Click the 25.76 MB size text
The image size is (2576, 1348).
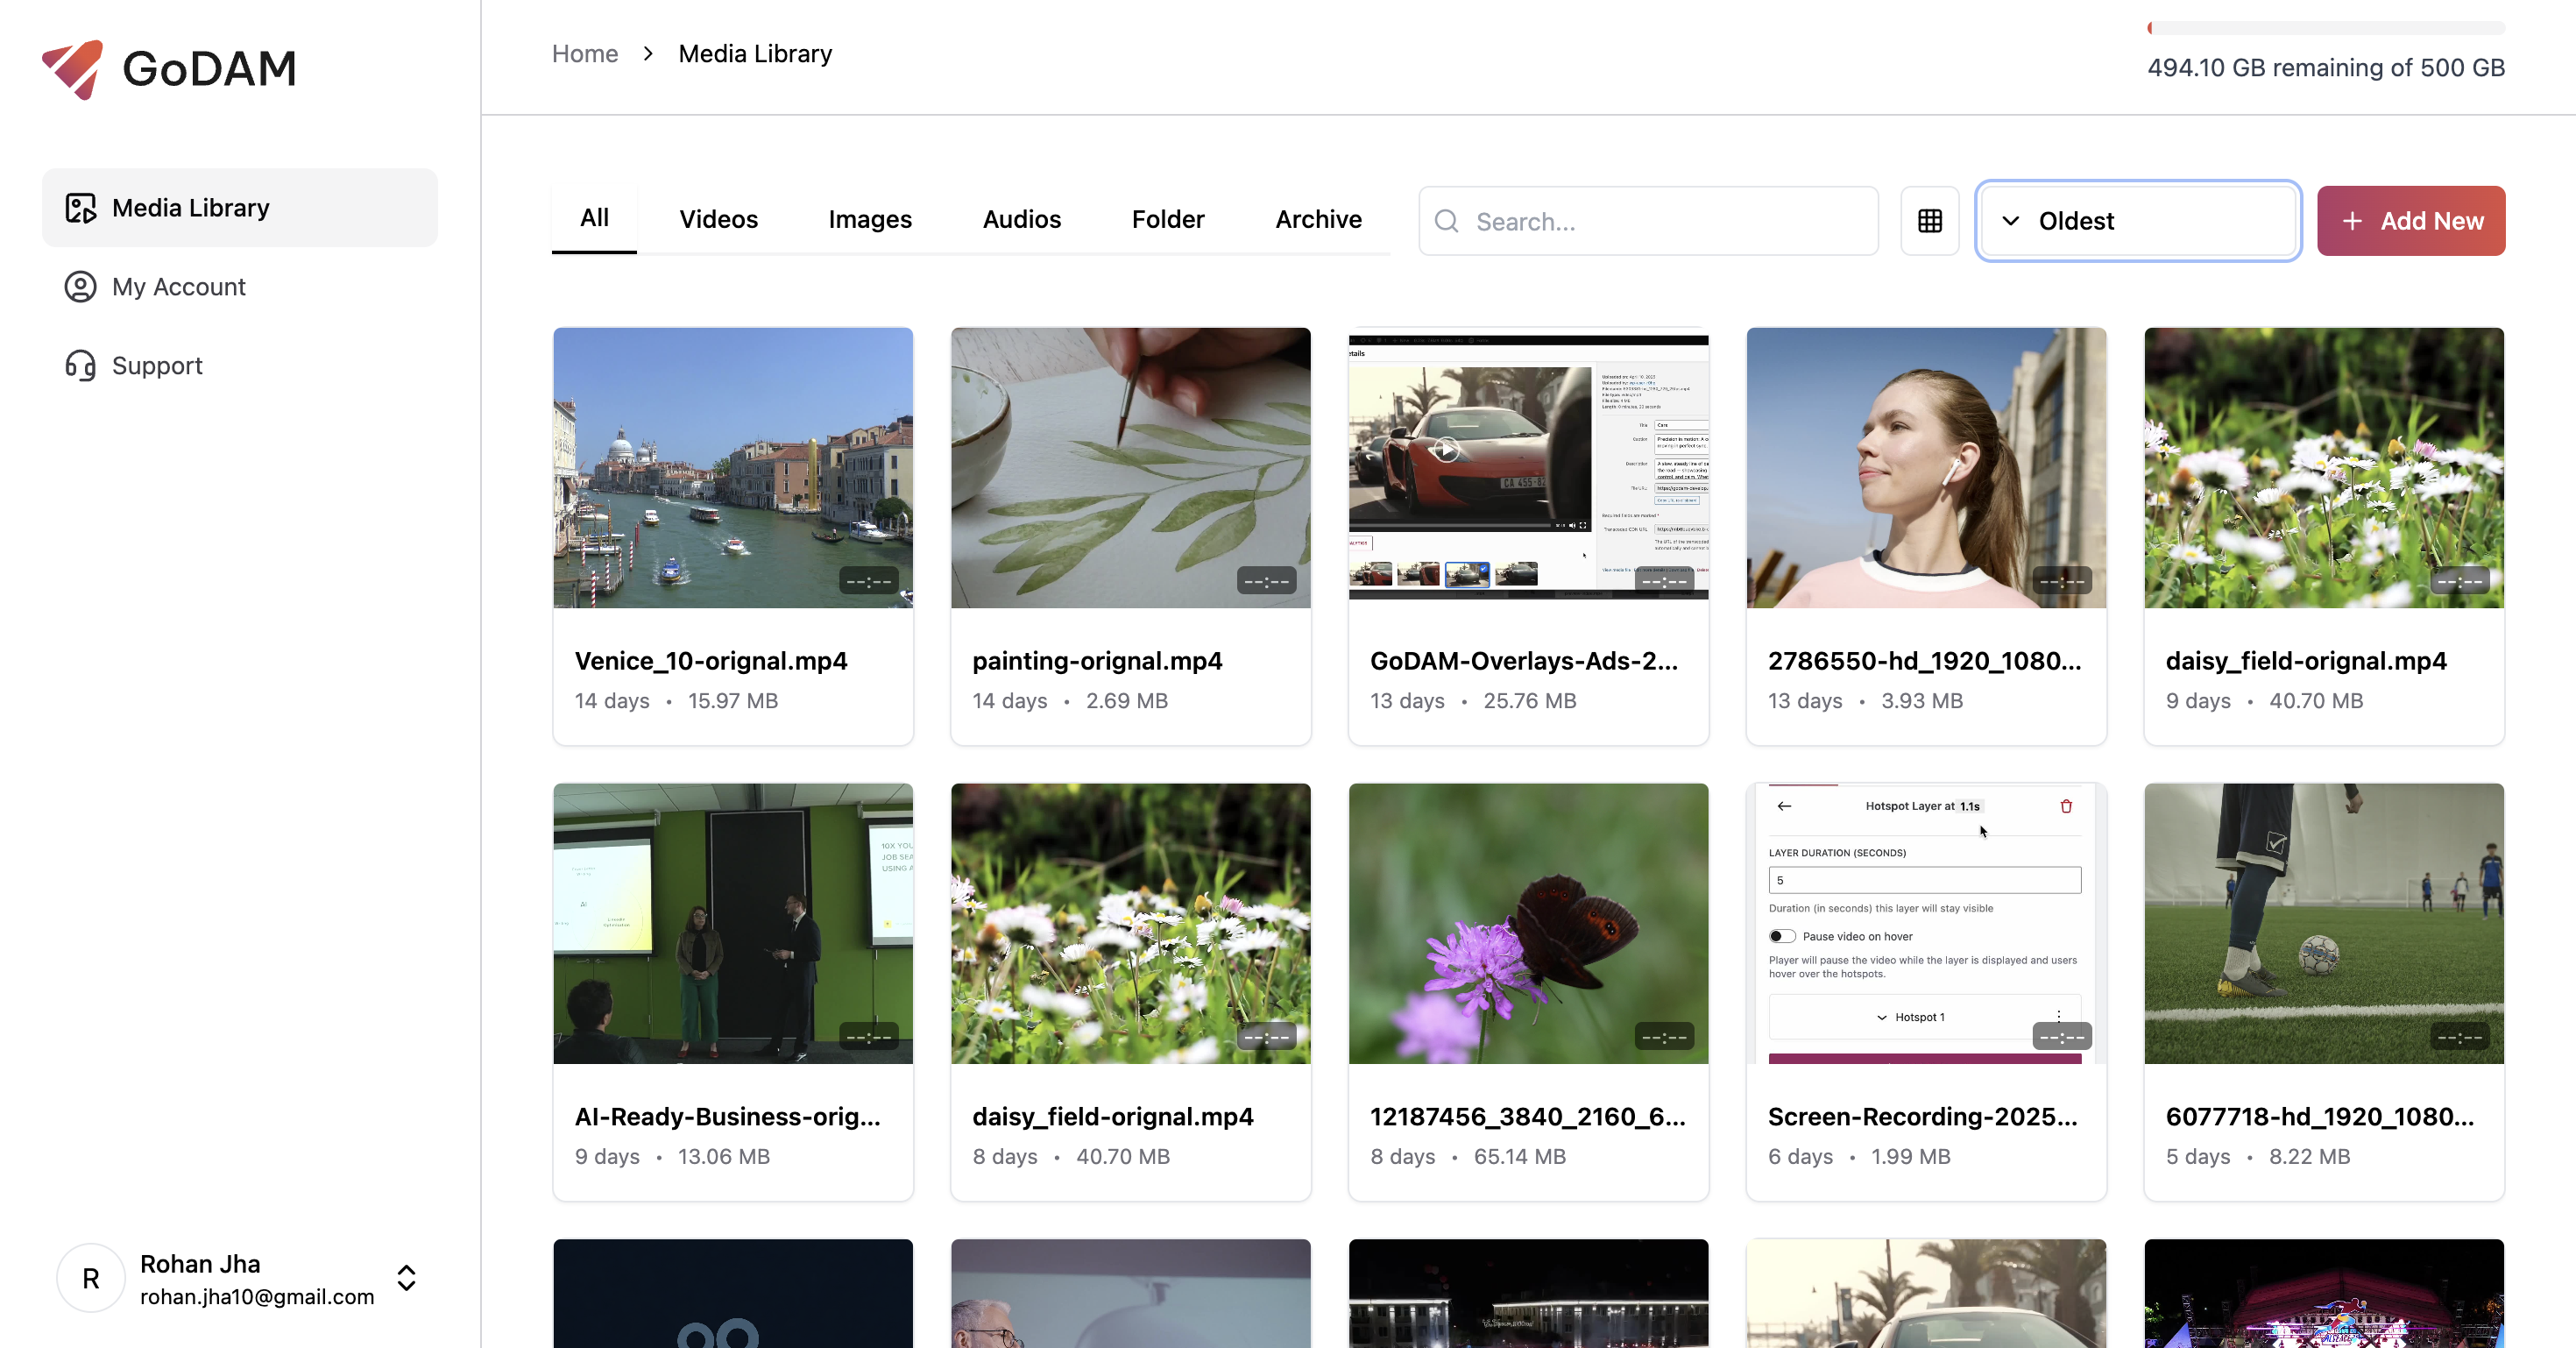pos(1529,701)
